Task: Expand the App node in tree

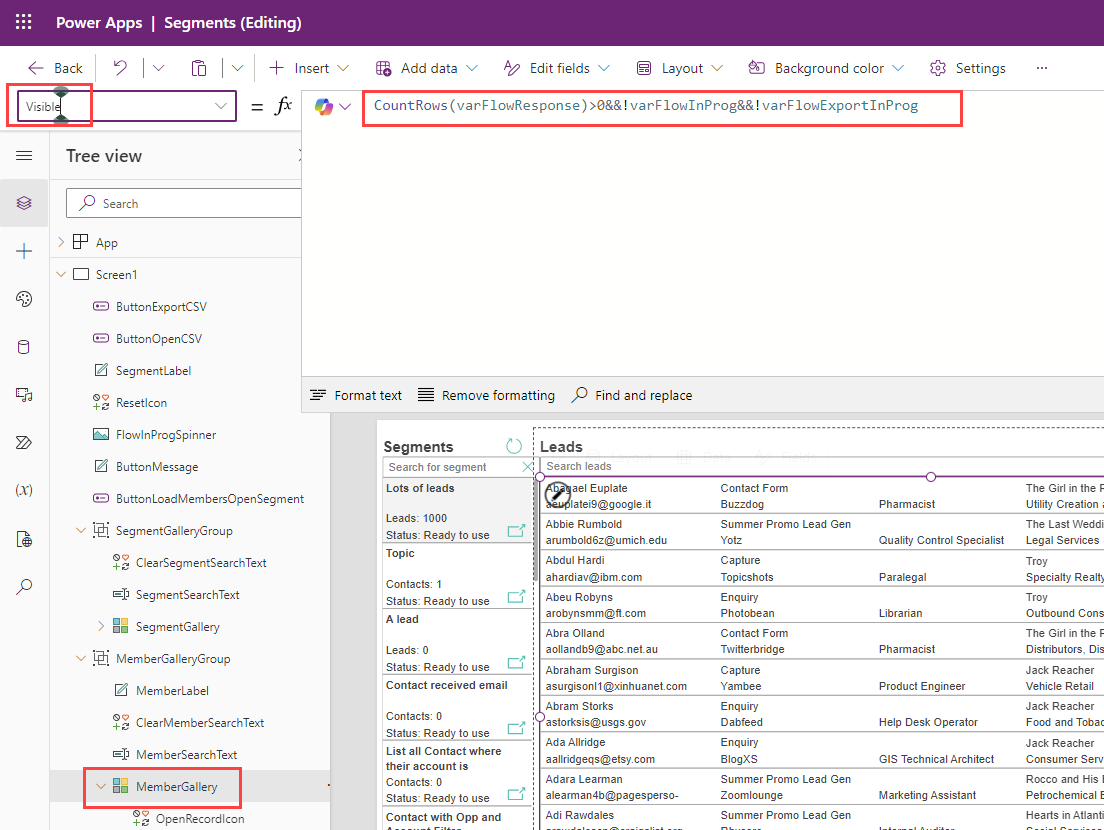Action: pos(61,242)
